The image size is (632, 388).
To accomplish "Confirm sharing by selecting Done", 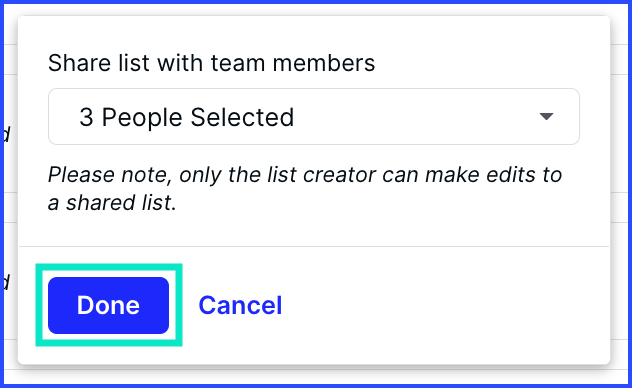I will [x=108, y=305].
